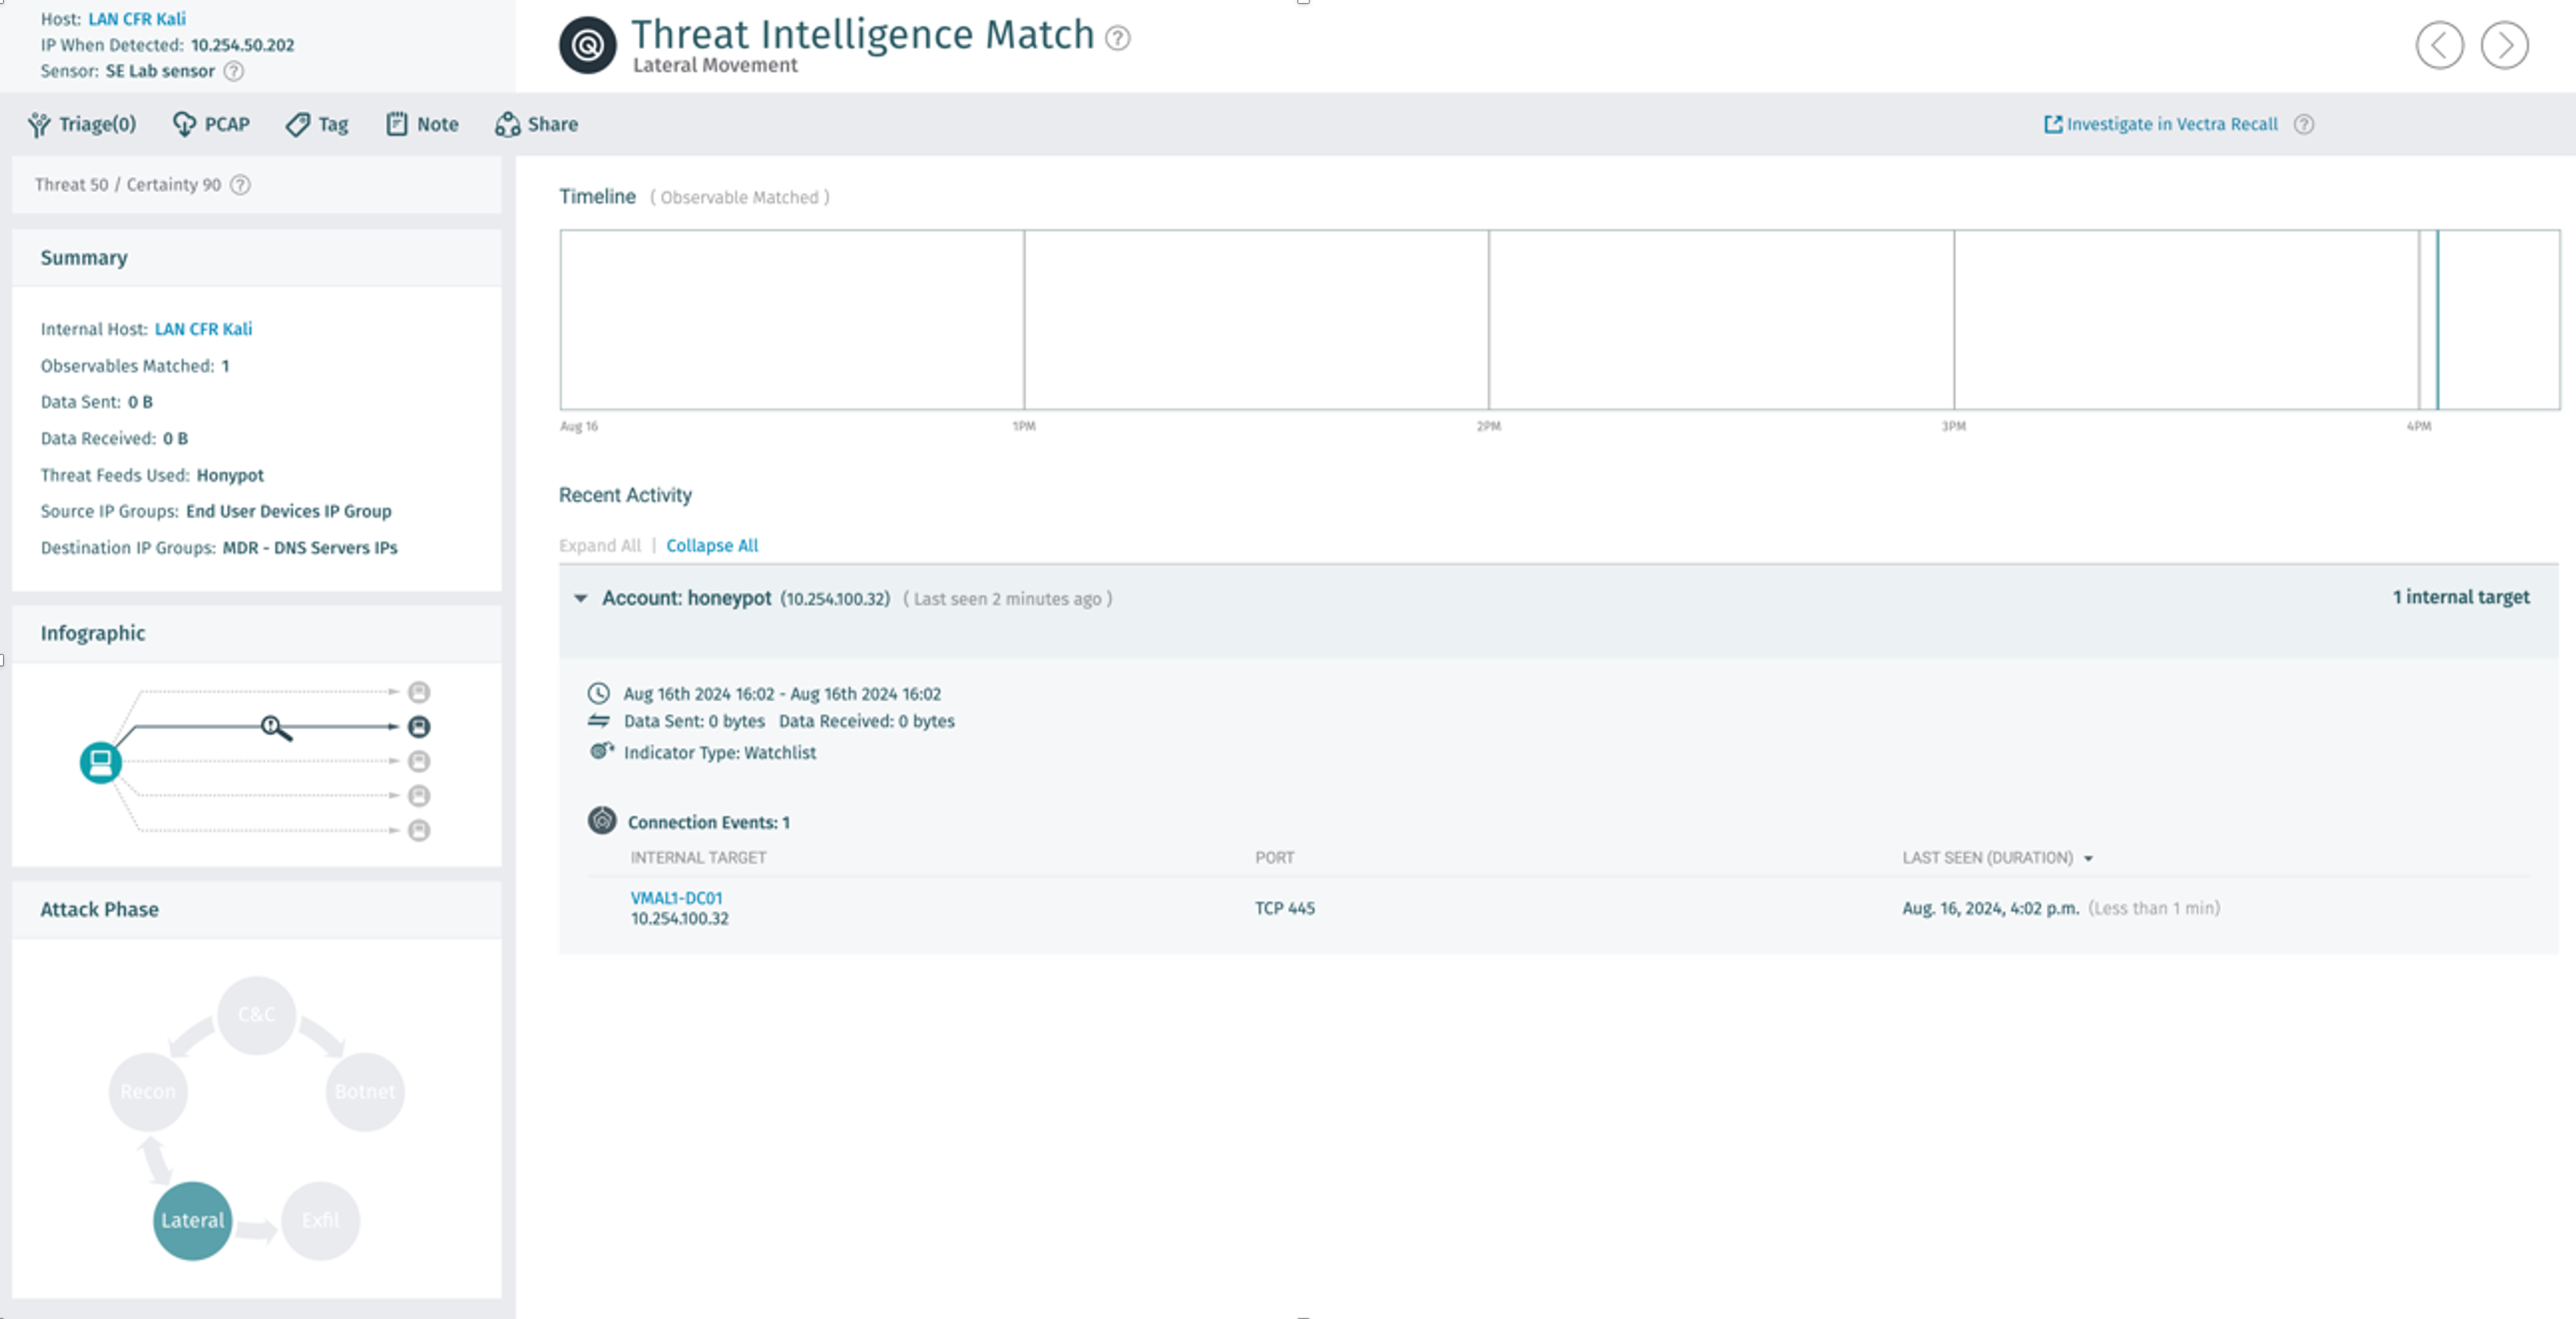Click help icon beside Threat 50 / Certainty 90
The width and height of the screenshot is (2576, 1319).
tap(239, 185)
